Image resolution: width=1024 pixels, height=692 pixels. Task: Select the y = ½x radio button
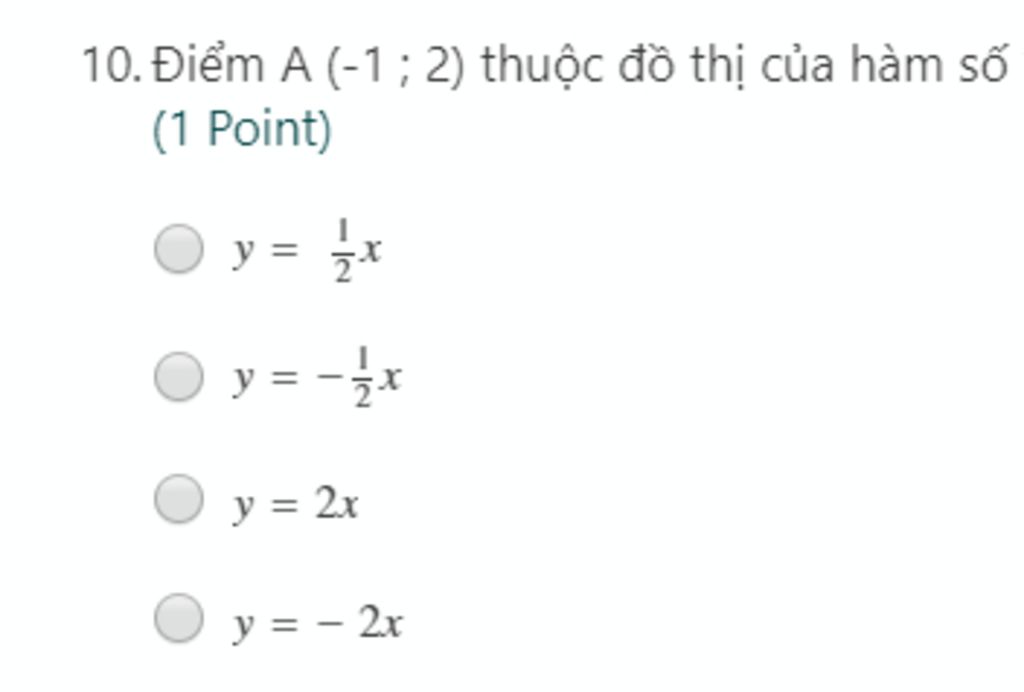click(179, 248)
